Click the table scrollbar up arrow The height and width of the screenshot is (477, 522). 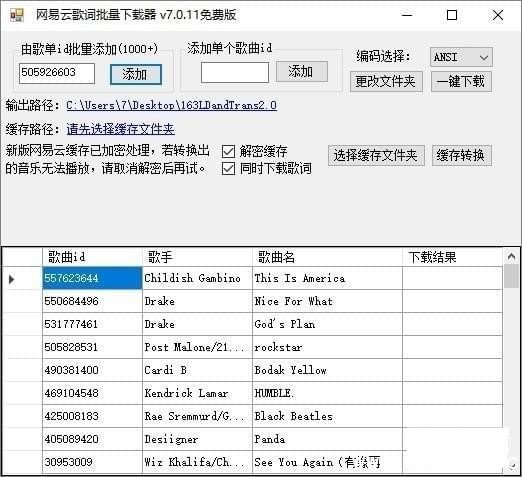pos(511,256)
